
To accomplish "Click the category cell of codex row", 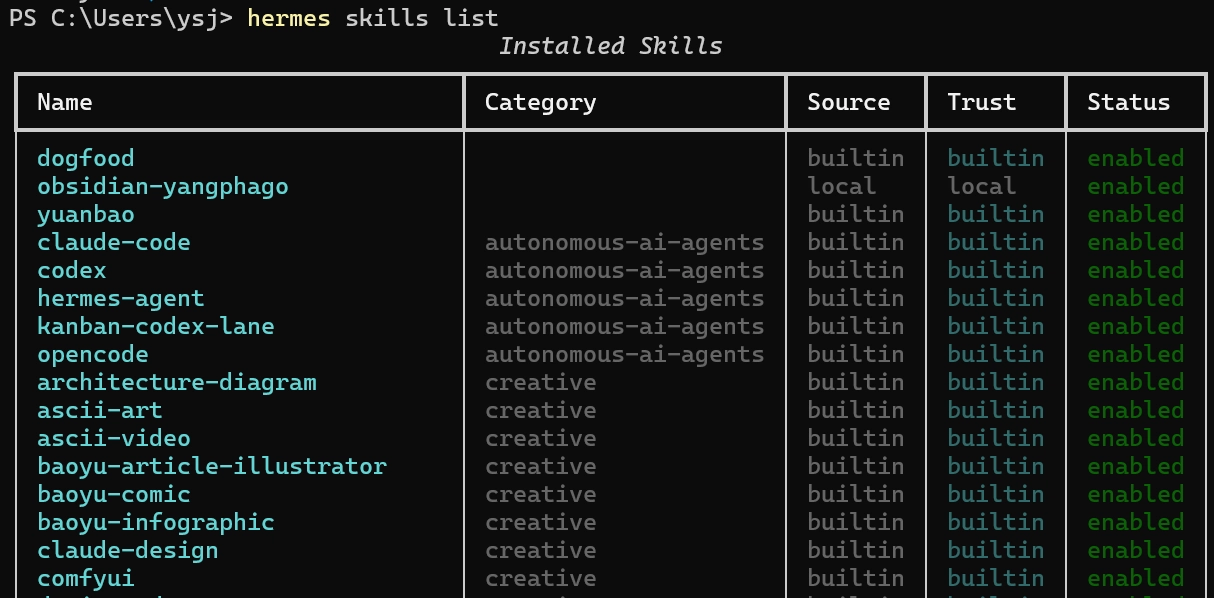I will click(x=625, y=270).
